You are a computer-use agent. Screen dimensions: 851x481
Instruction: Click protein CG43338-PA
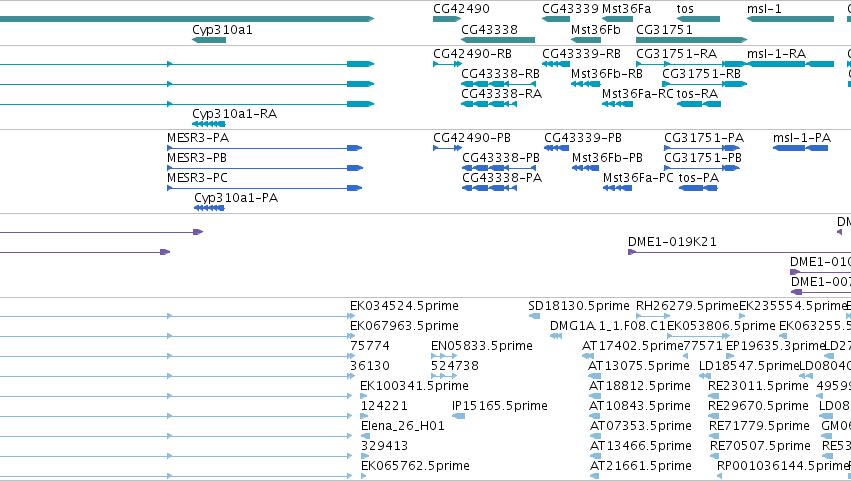(x=502, y=178)
